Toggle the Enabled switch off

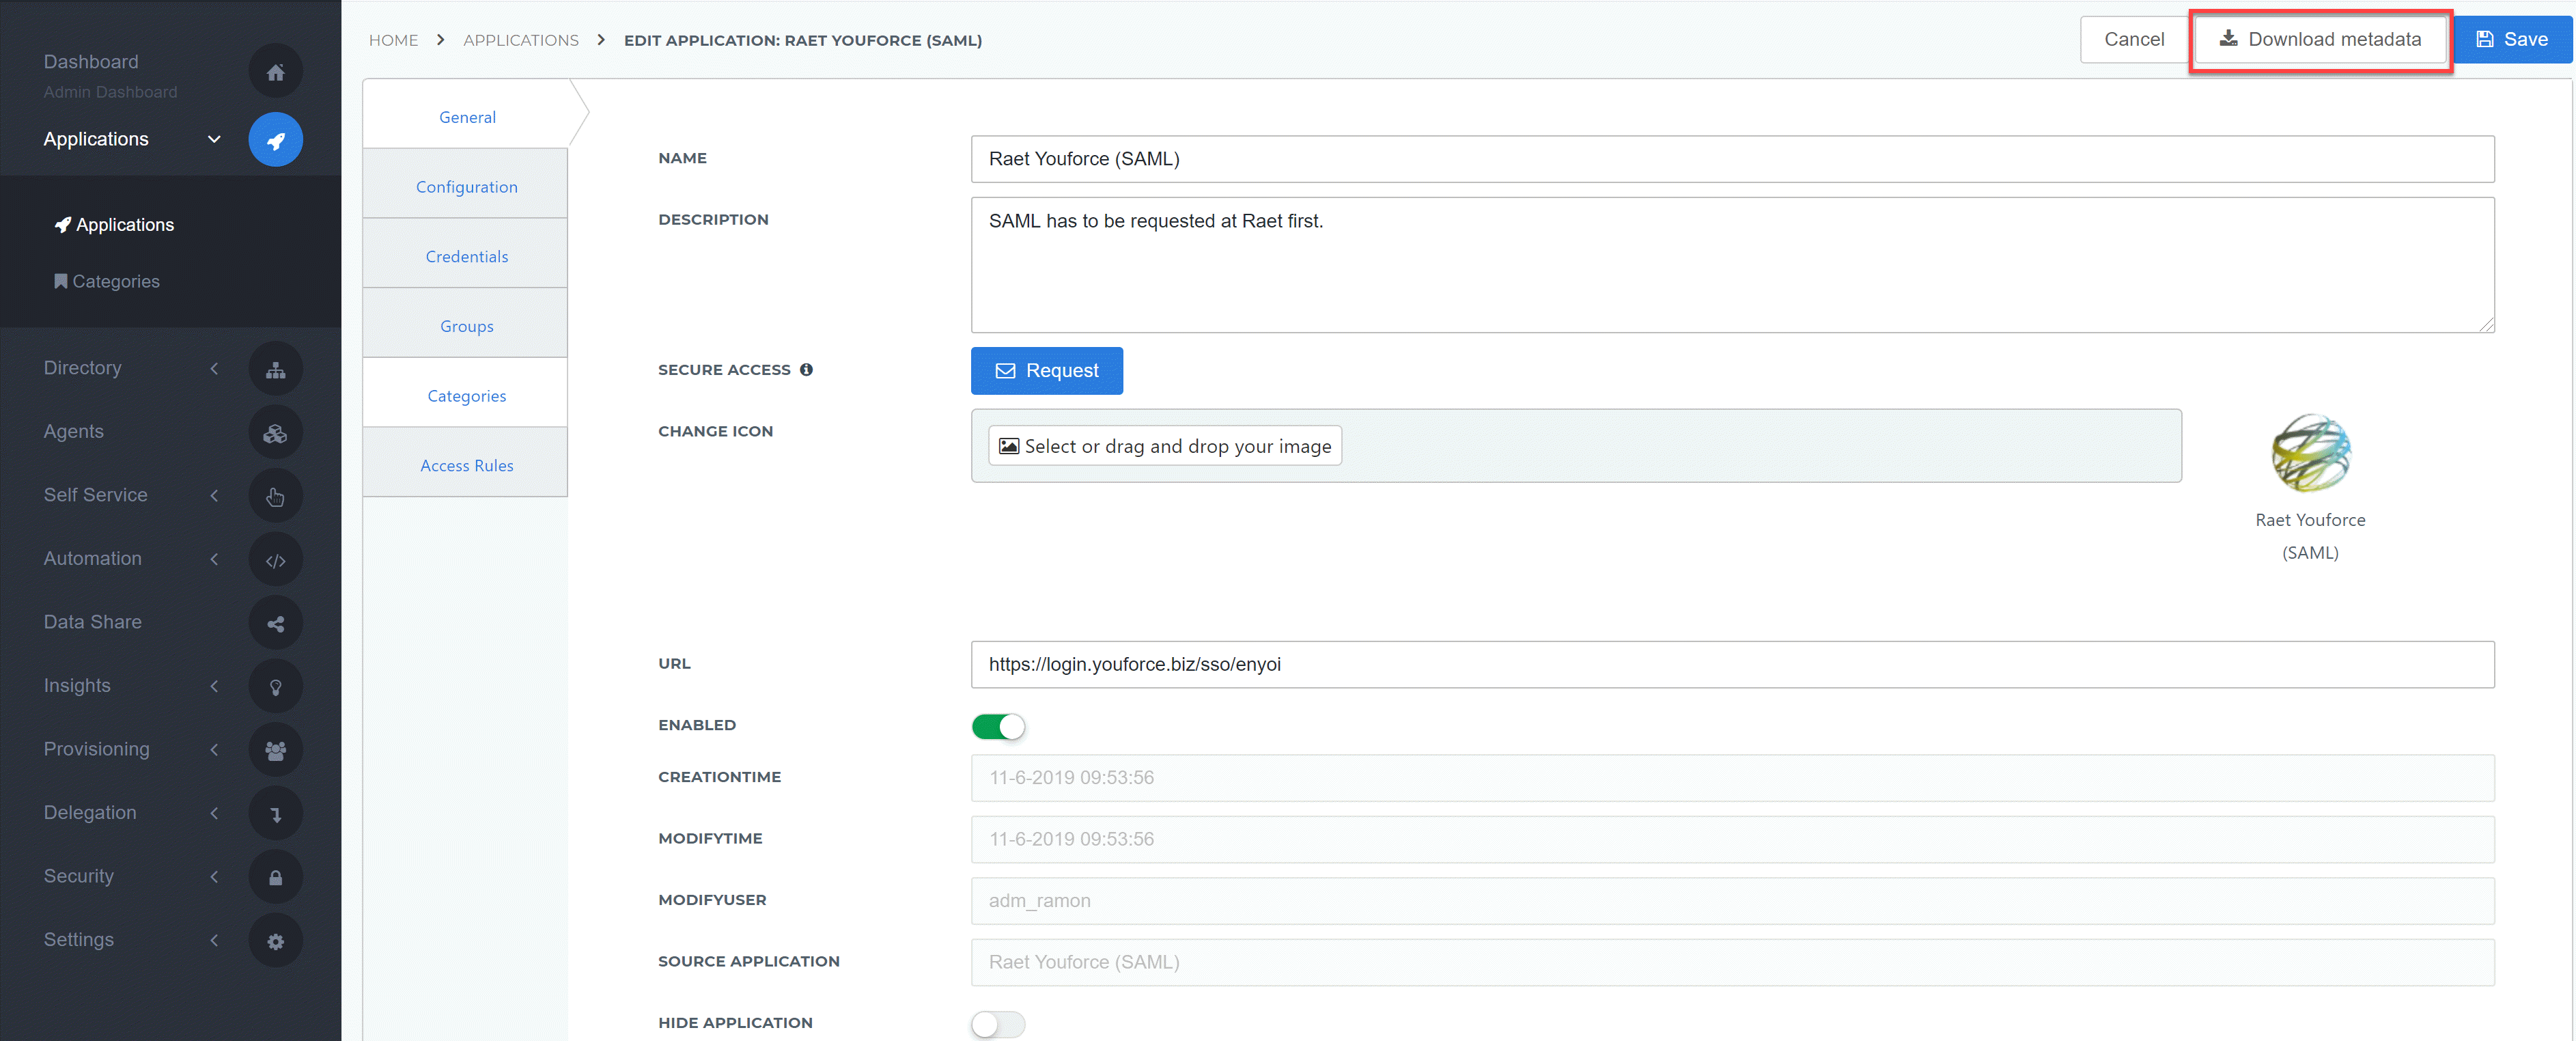tap(998, 726)
